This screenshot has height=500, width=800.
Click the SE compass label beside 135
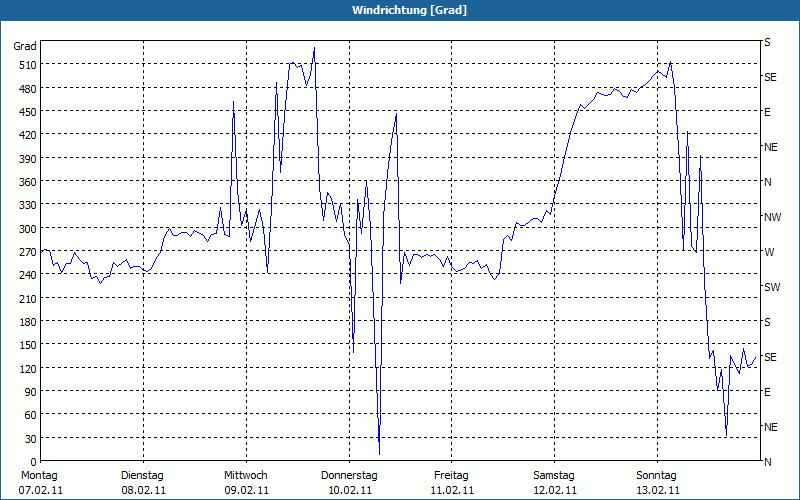coord(770,357)
